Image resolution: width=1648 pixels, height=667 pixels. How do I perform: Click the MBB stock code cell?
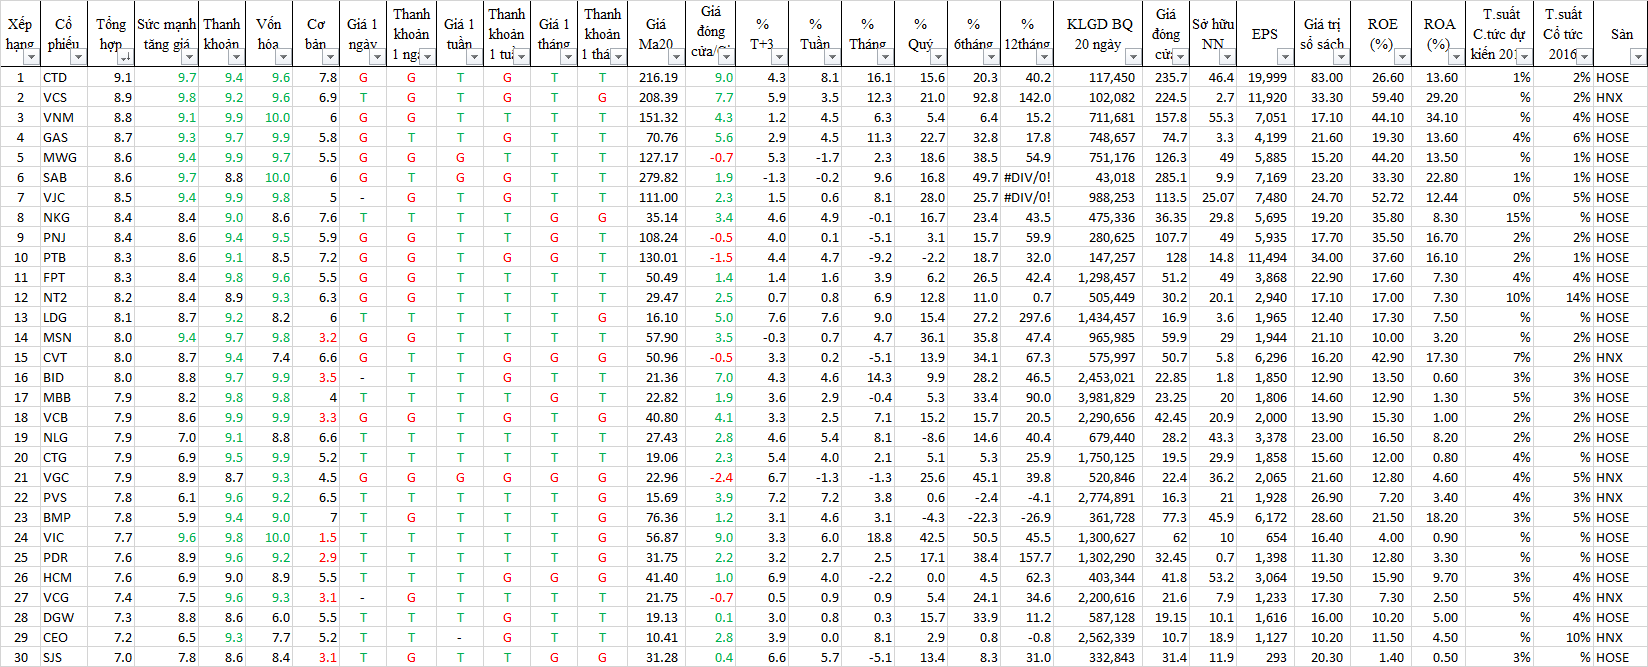coord(65,397)
